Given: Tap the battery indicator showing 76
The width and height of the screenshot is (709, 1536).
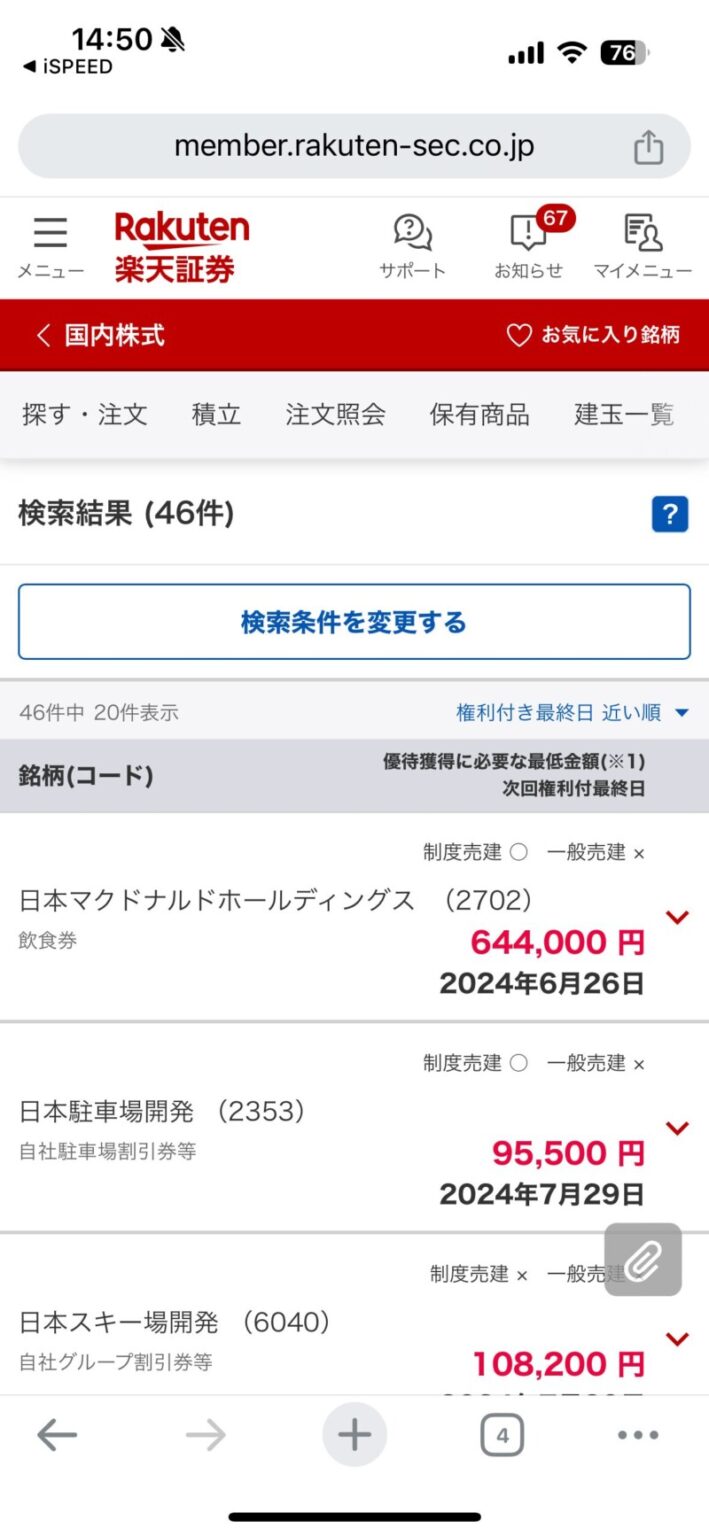Looking at the screenshot, I should point(628,50).
